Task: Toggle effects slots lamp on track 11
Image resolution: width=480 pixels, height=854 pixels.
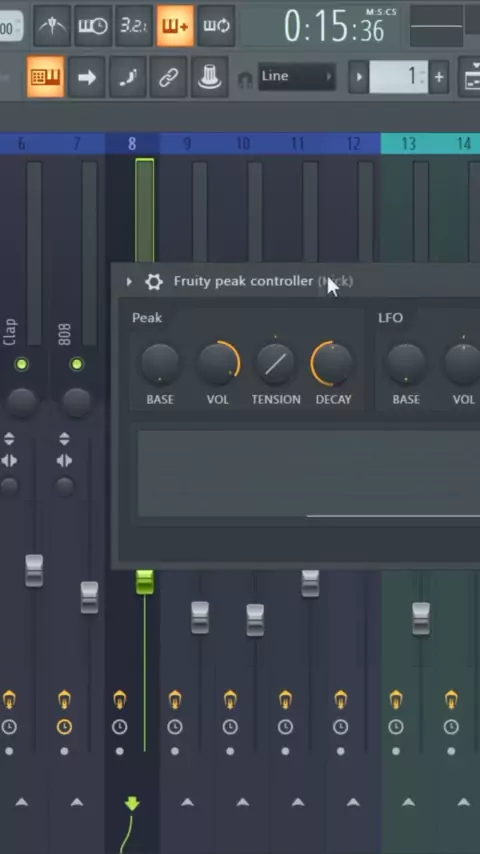Action: coord(285,699)
